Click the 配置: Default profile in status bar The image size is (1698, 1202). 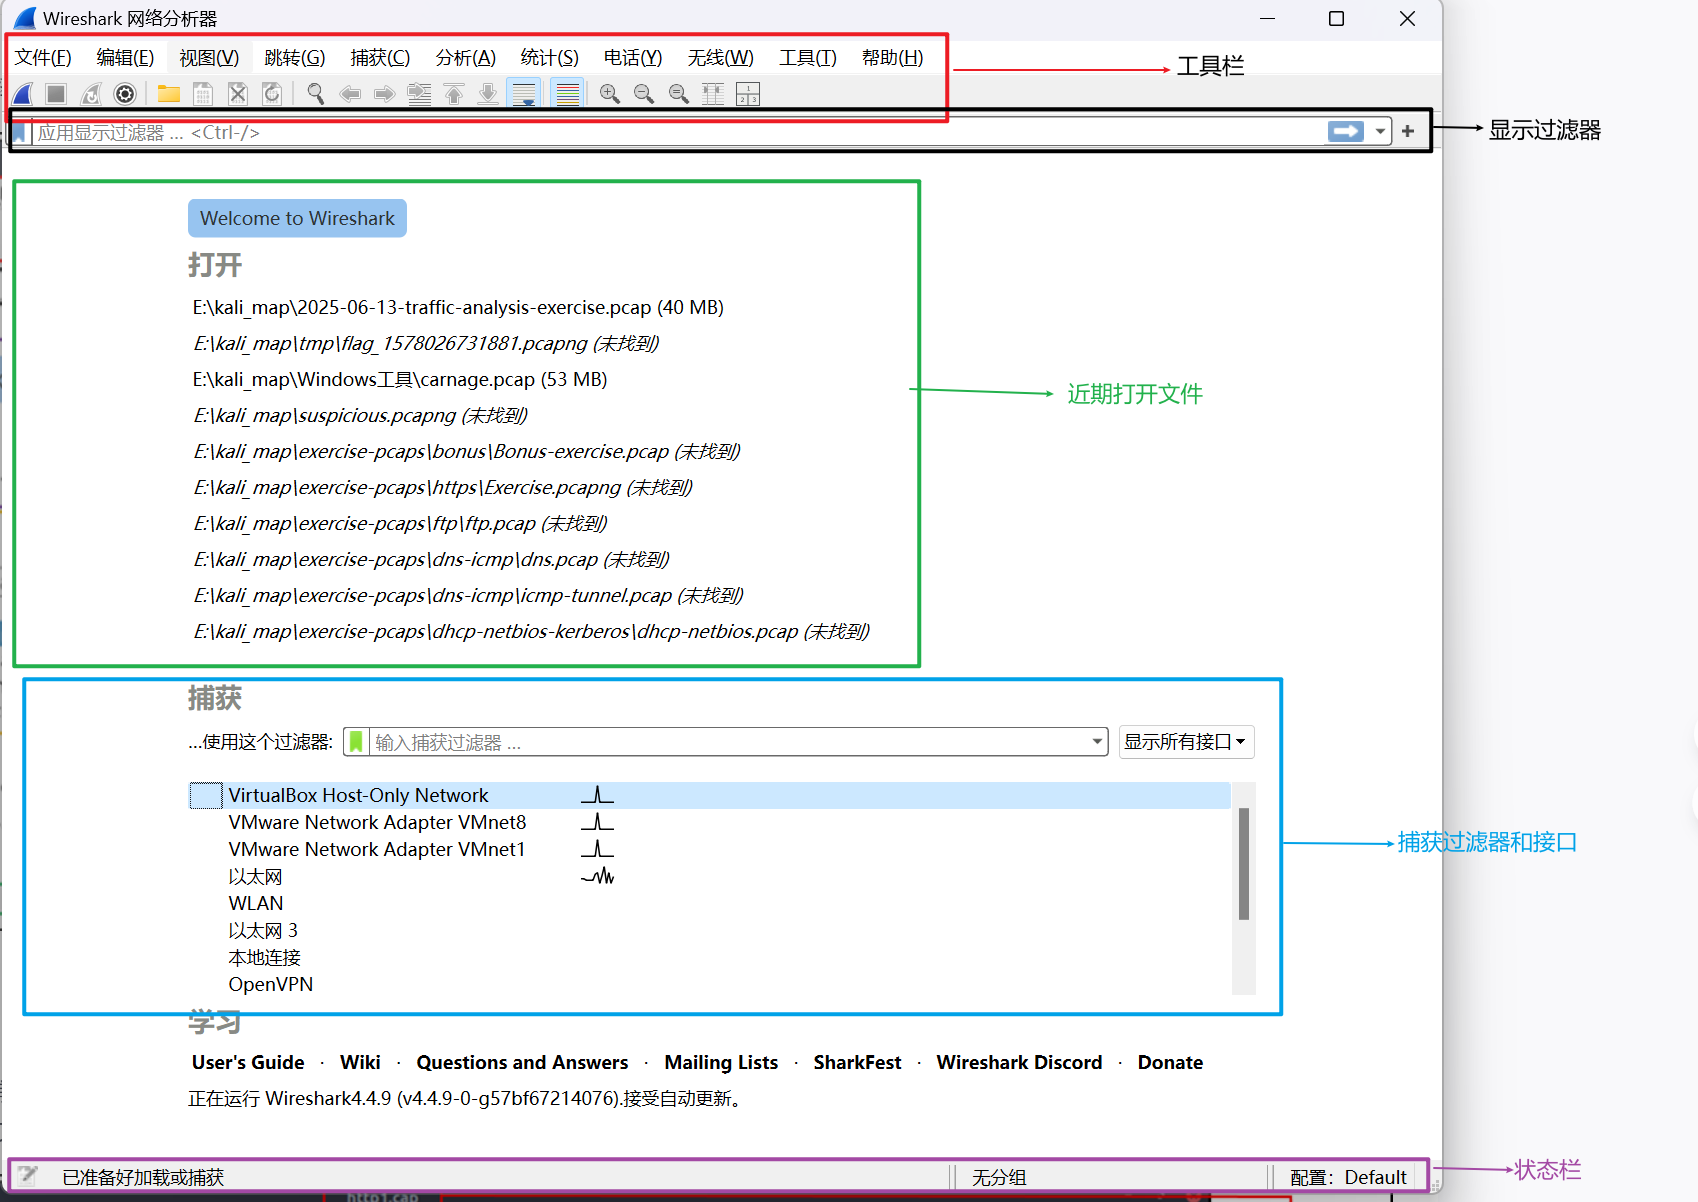tap(1348, 1177)
